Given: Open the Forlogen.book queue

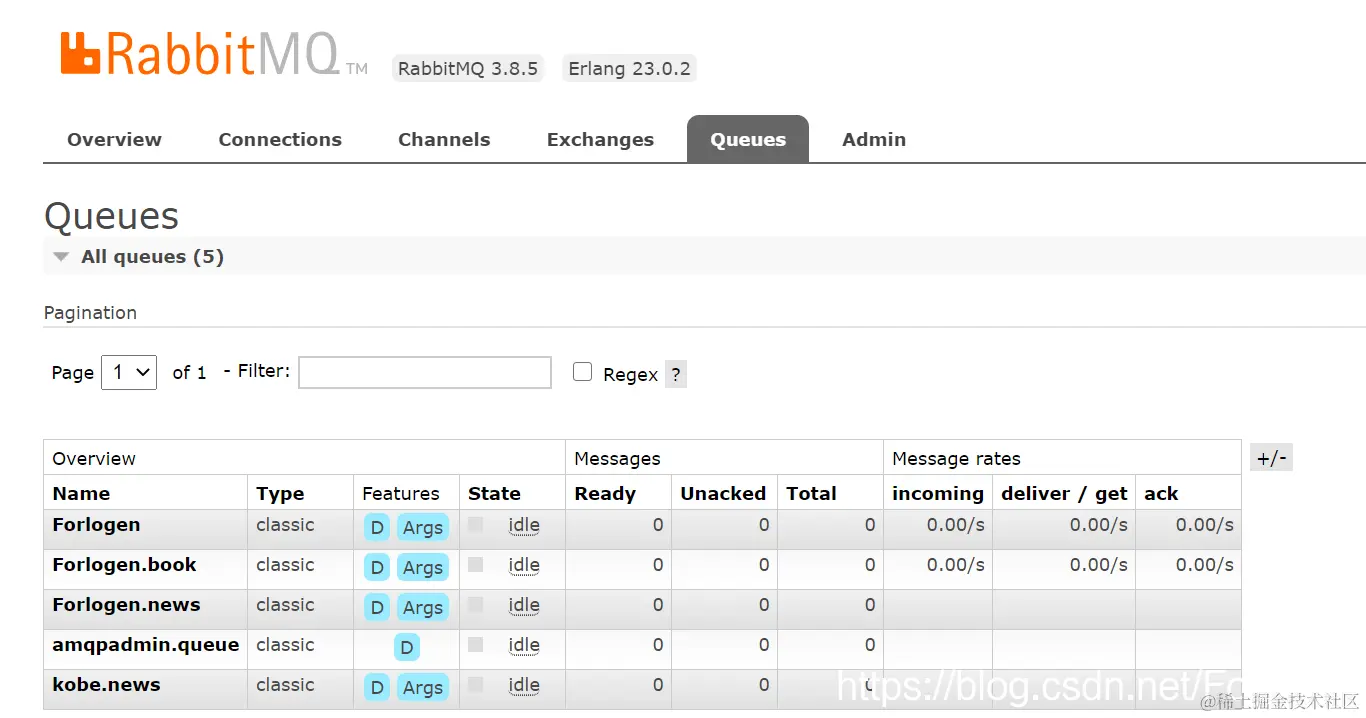Looking at the screenshot, I should (124, 565).
